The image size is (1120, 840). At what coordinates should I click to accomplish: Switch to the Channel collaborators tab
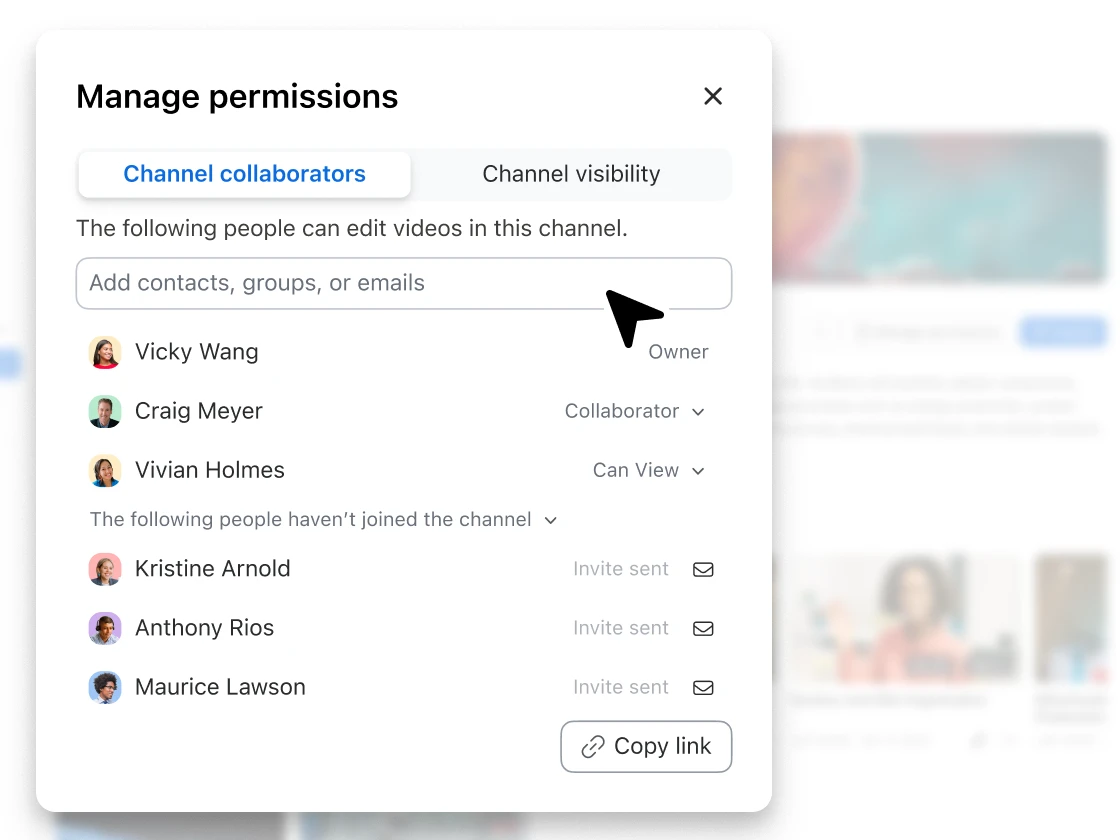coord(244,174)
